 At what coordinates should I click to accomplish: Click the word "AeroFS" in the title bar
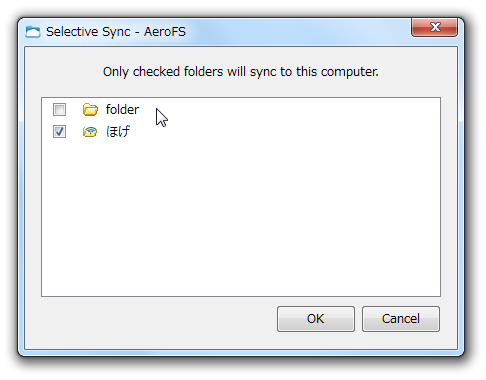coord(165,32)
